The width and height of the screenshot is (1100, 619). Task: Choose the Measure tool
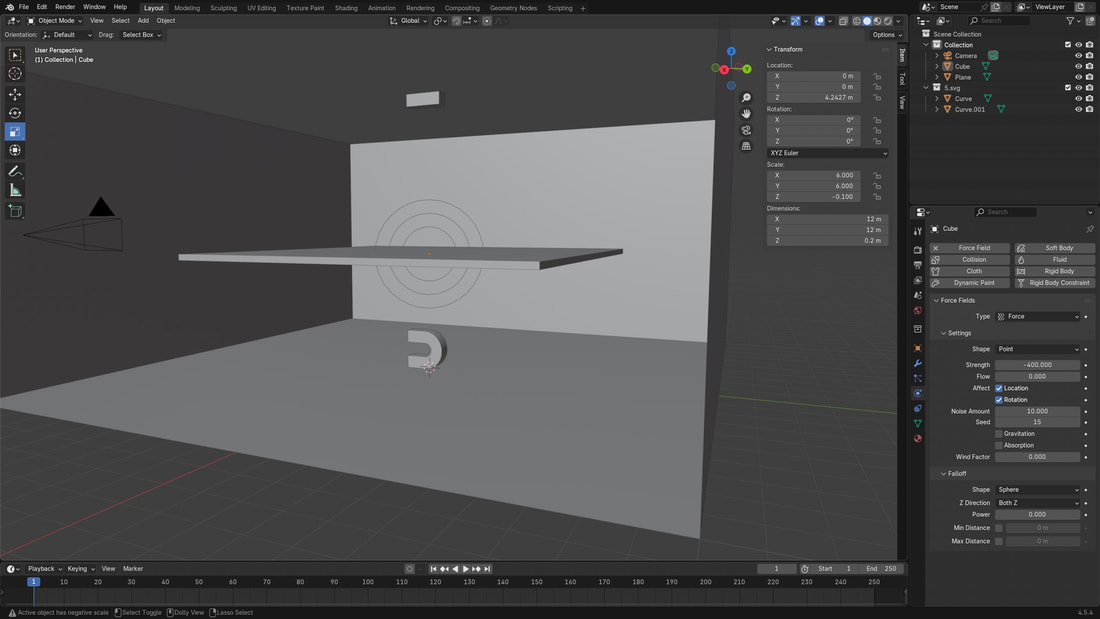coord(15,190)
